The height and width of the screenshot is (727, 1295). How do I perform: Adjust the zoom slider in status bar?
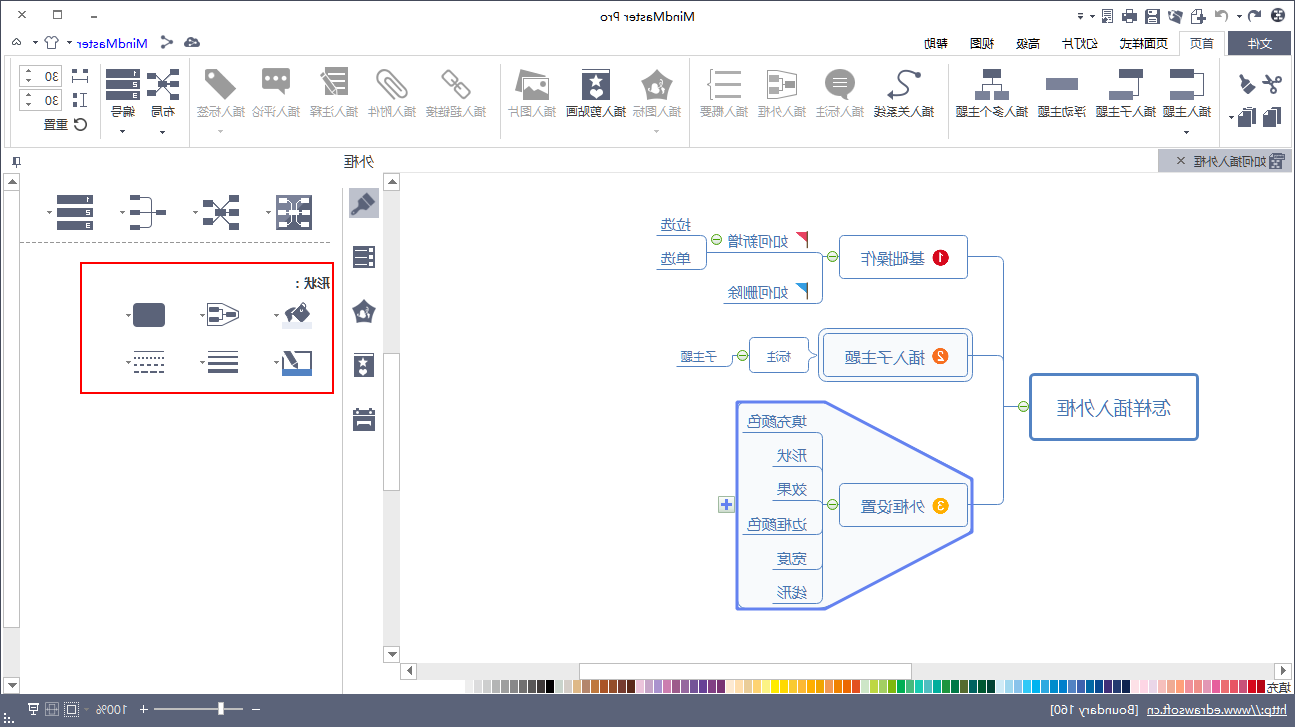pos(222,709)
